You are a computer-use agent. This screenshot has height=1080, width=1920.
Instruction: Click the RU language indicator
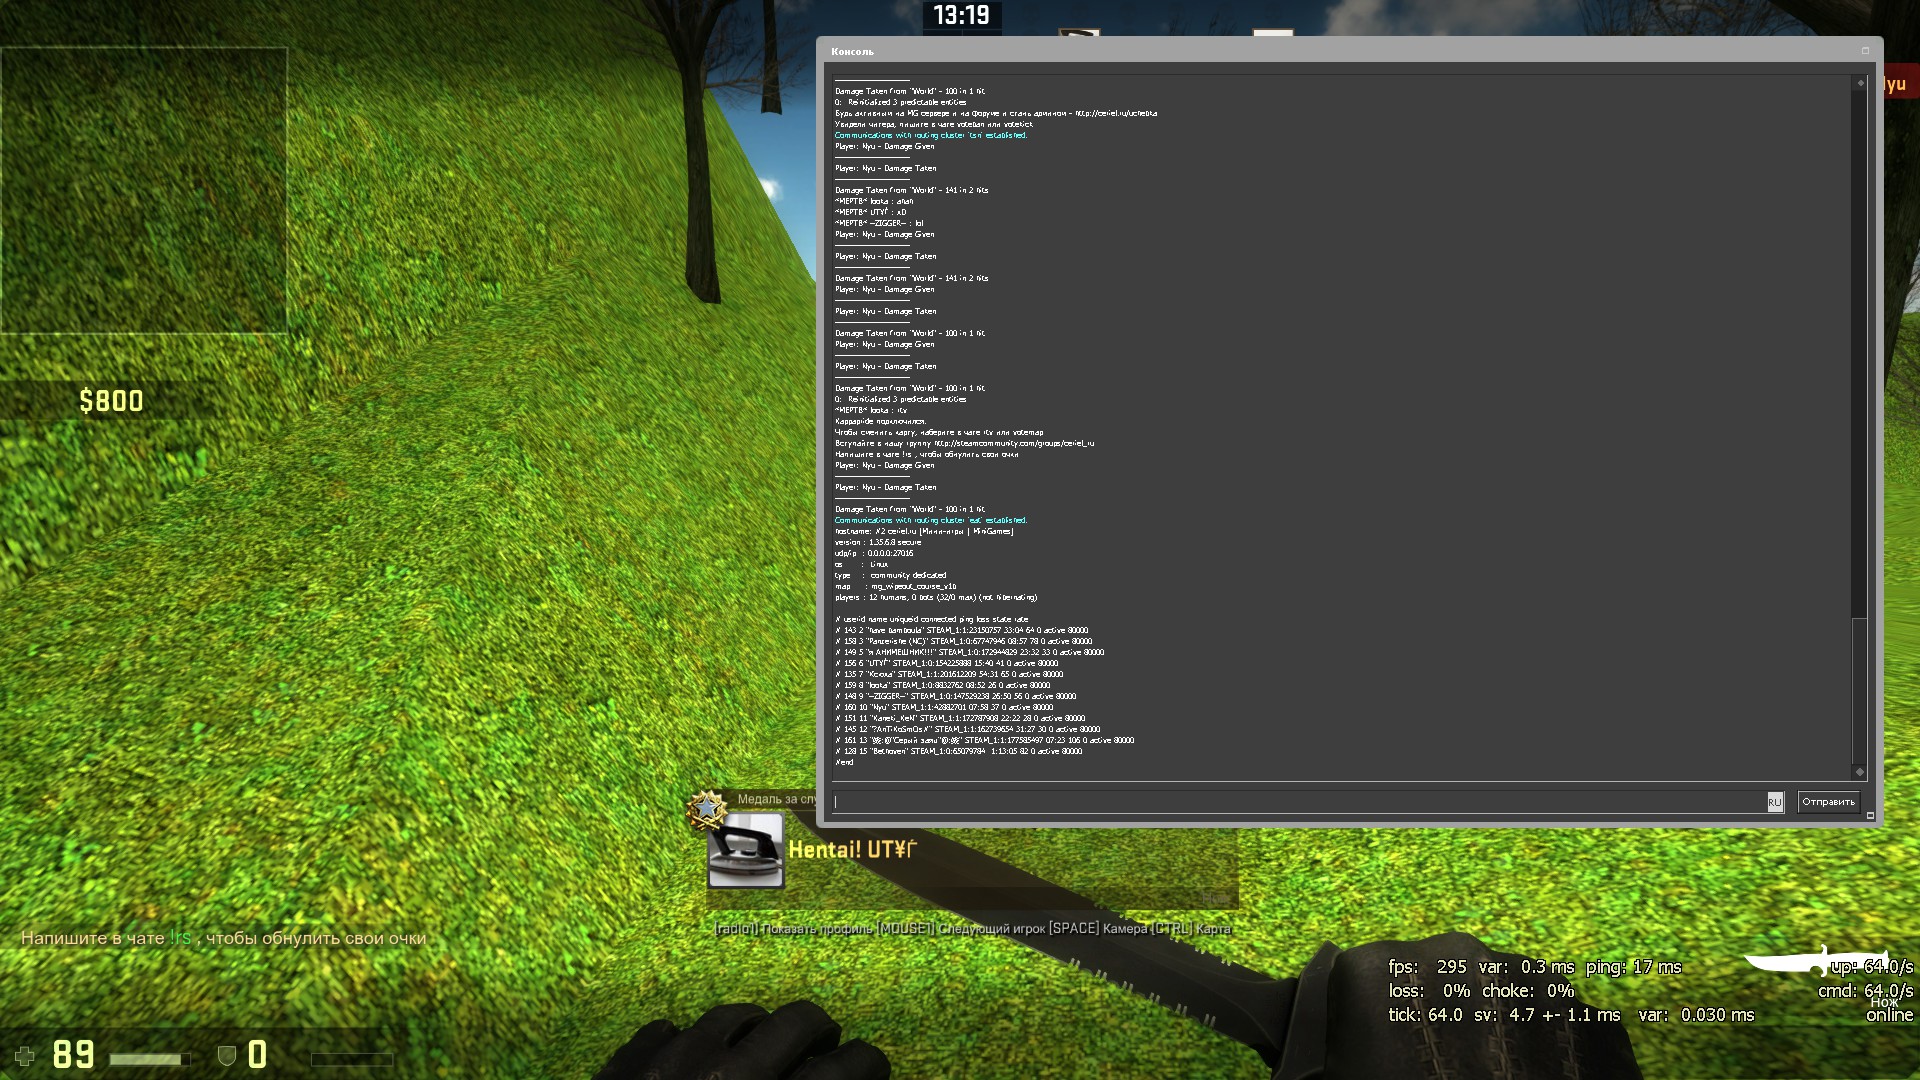(1774, 802)
